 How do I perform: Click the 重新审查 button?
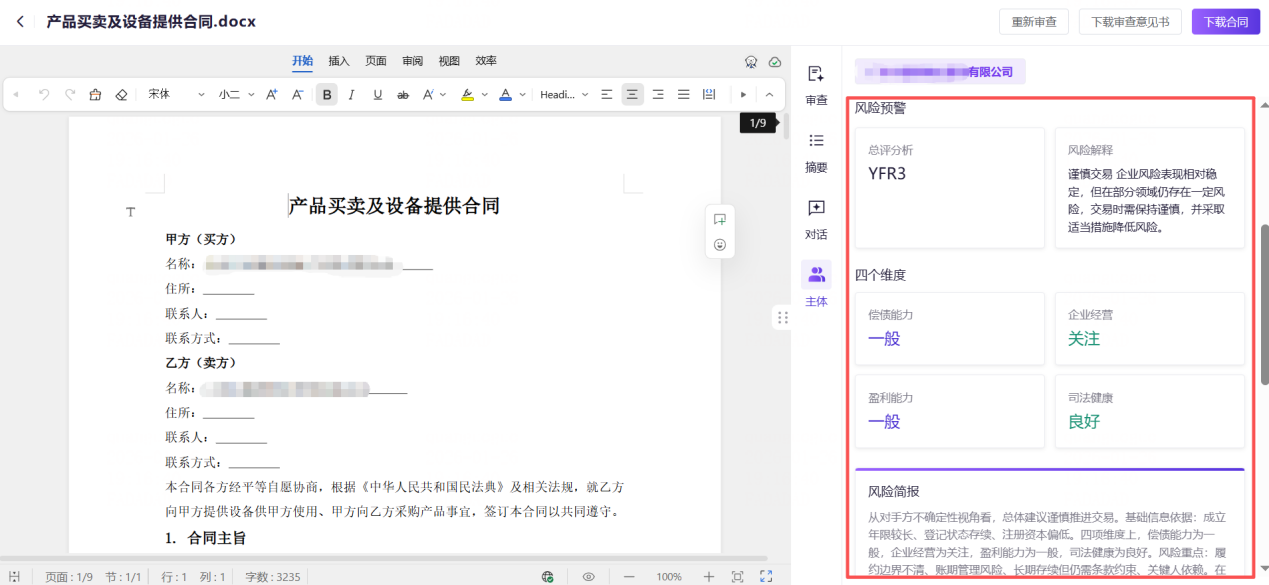click(x=1034, y=22)
